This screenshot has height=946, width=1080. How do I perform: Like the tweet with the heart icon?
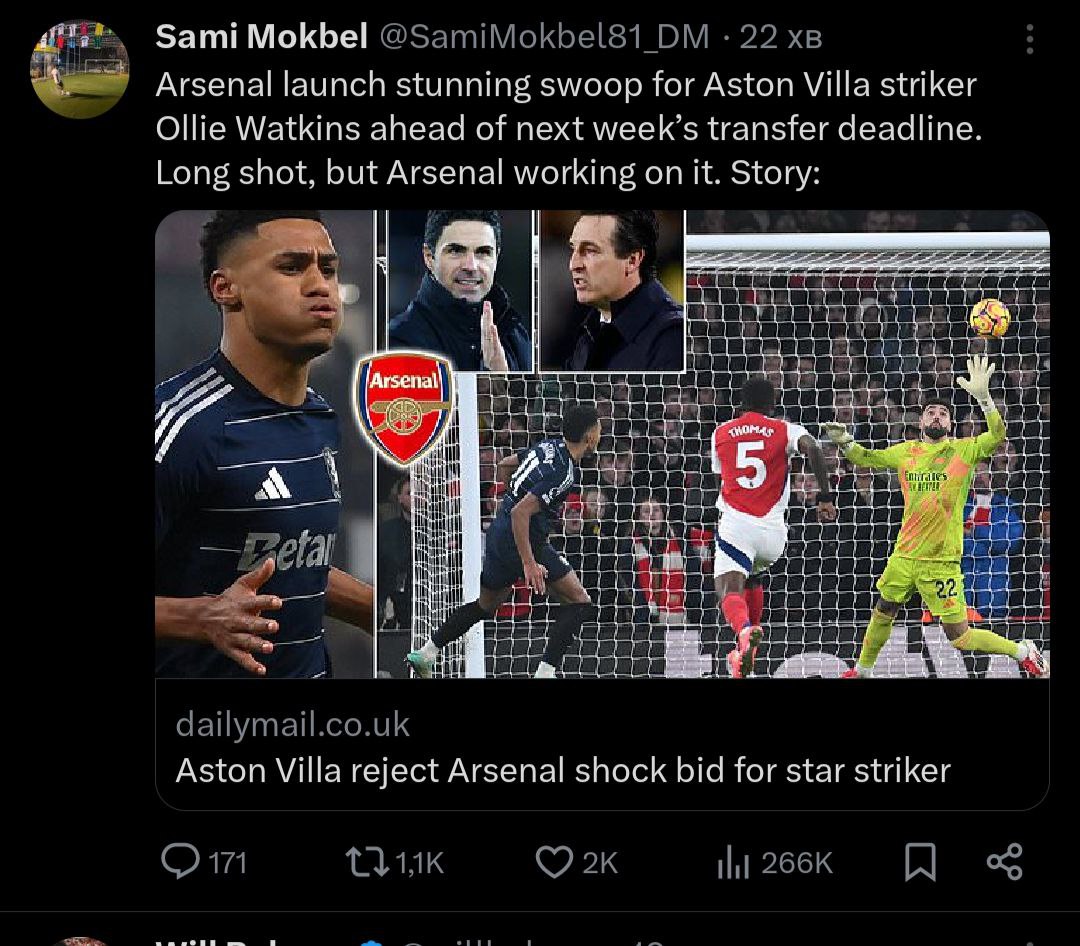click(x=553, y=862)
